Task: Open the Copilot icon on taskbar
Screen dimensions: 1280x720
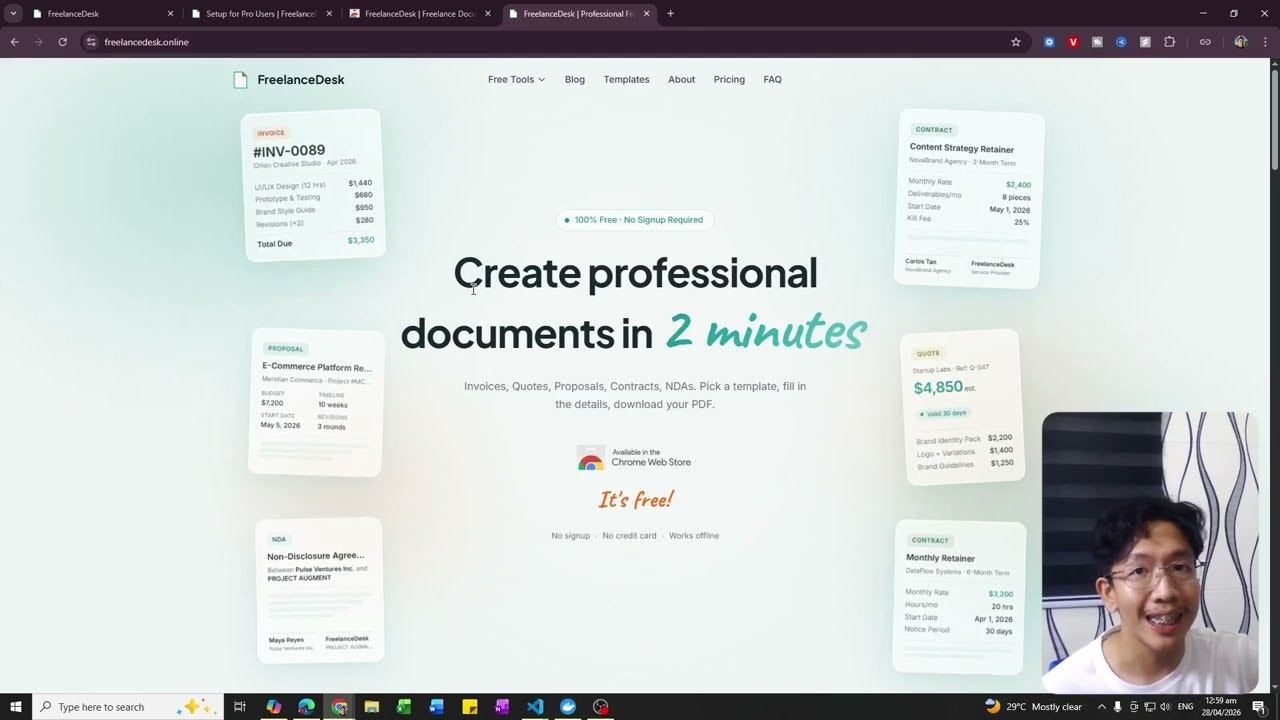Action: point(273,707)
